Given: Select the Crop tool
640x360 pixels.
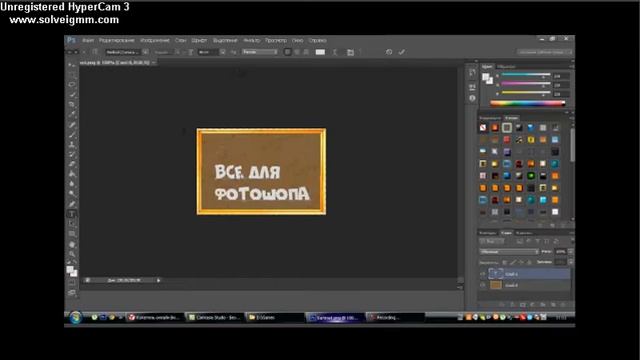Looking at the screenshot, I should click(x=72, y=105).
